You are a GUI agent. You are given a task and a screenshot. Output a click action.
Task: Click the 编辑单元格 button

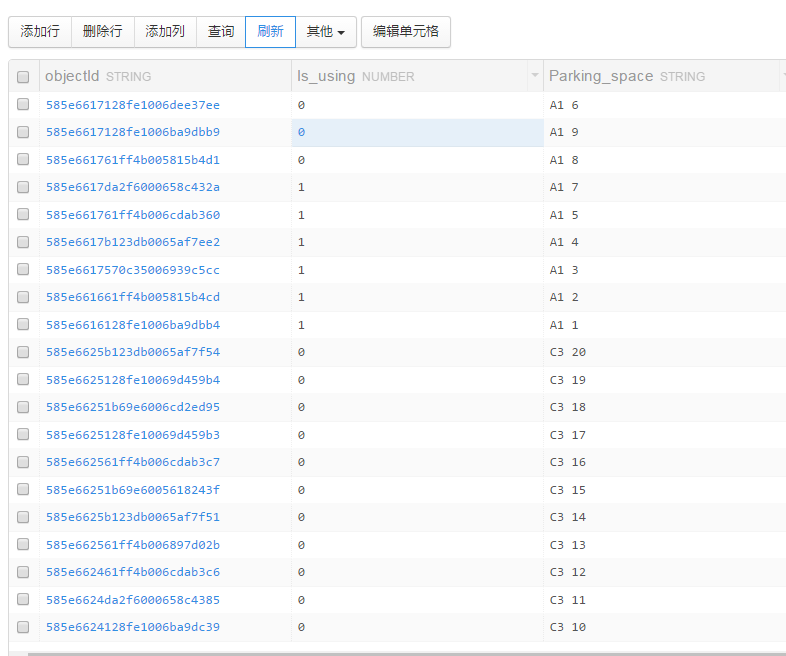406,32
